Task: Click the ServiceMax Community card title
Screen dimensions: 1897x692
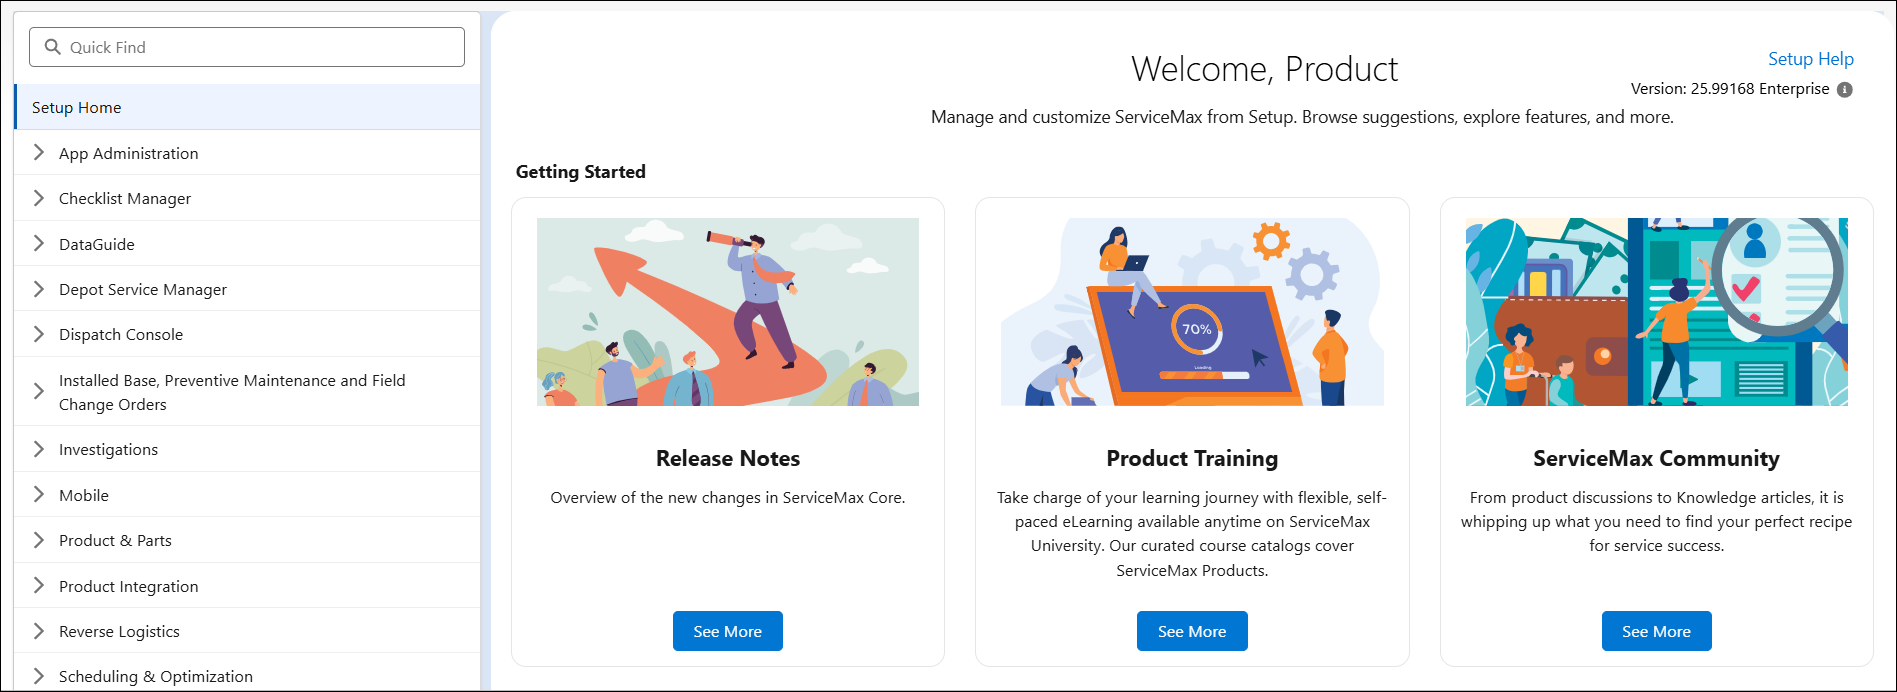Action: [x=1656, y=458]
